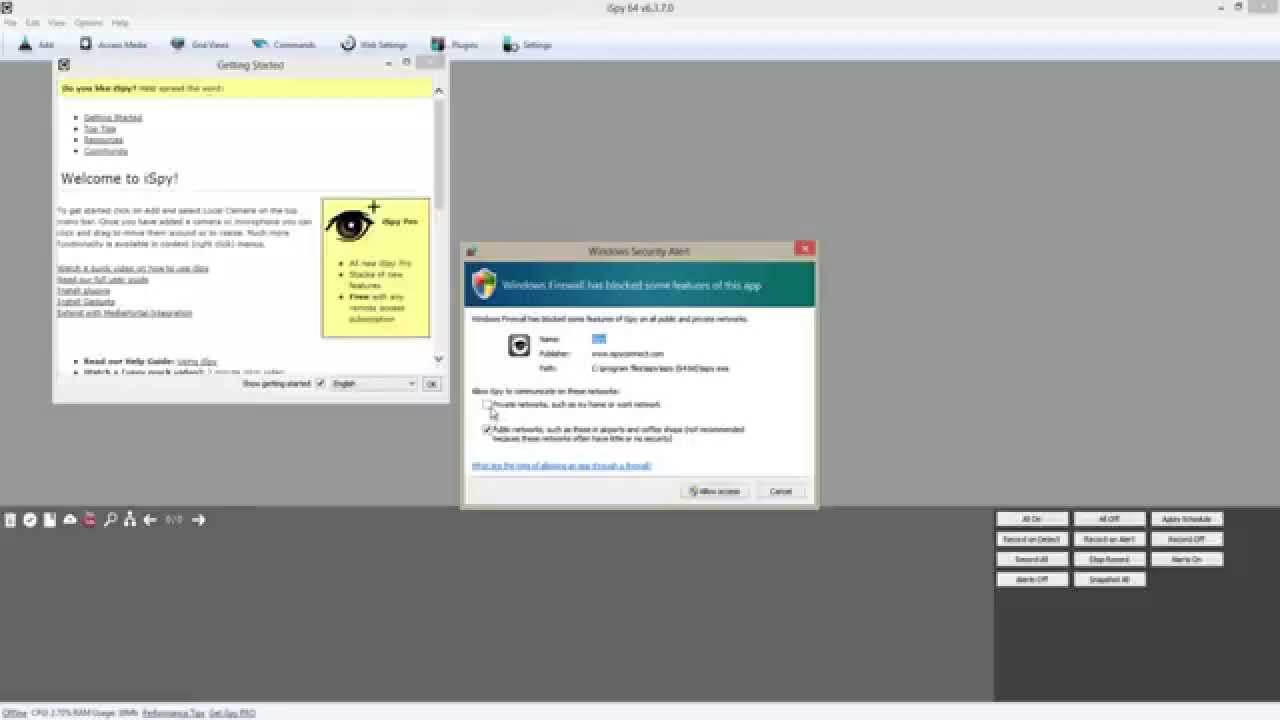
Task: Click the Getting Started window's title icon
Action: 64,65
